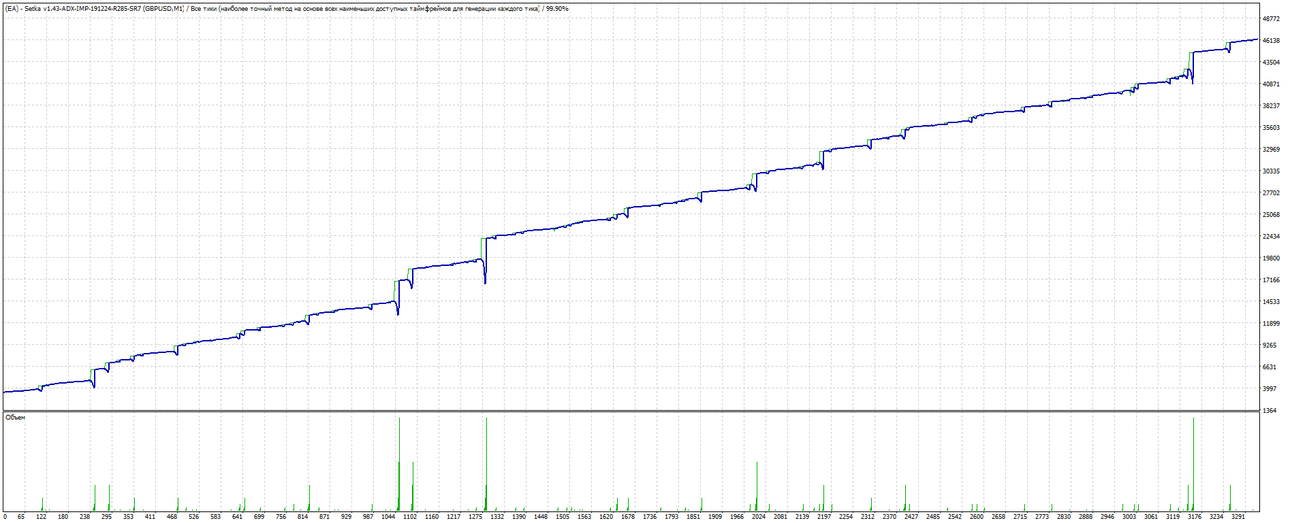Click the x-axis label 2024
This screenshot has height=523, width=1290.
757,517
